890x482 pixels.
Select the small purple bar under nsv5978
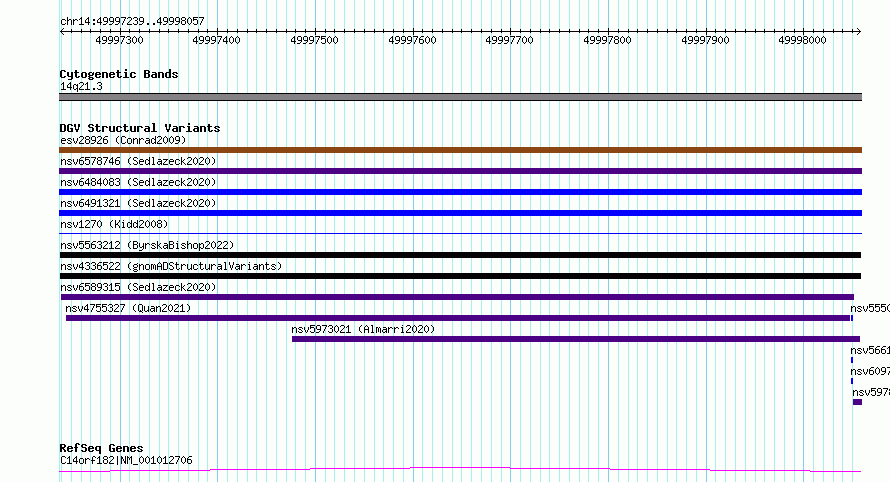pos(857,402)
